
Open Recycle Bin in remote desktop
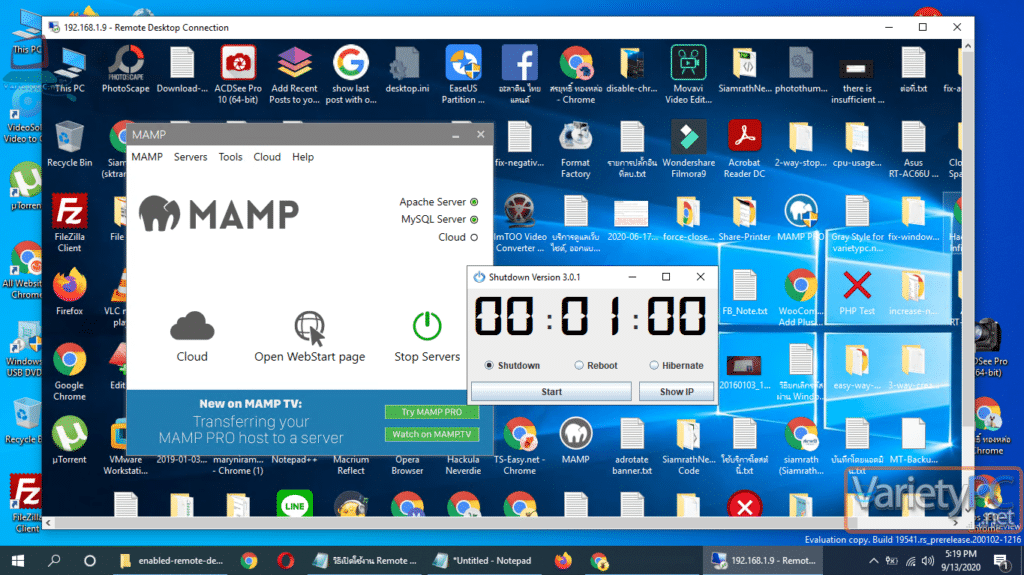click(69, 144)
